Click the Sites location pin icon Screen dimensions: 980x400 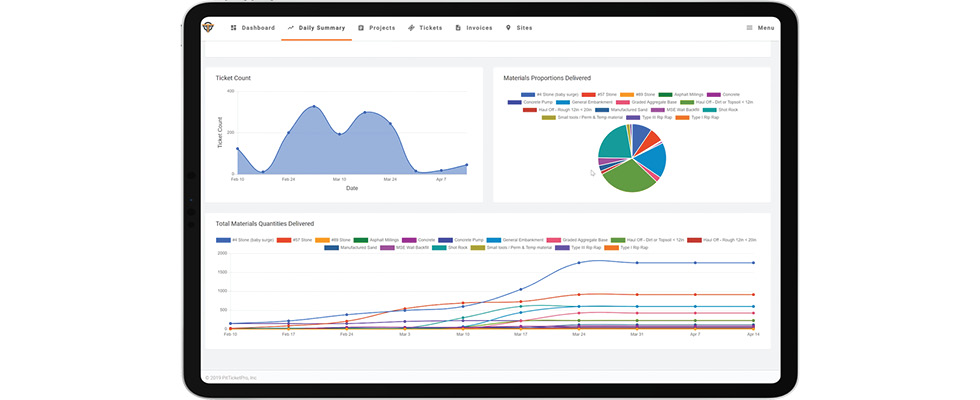508,28
